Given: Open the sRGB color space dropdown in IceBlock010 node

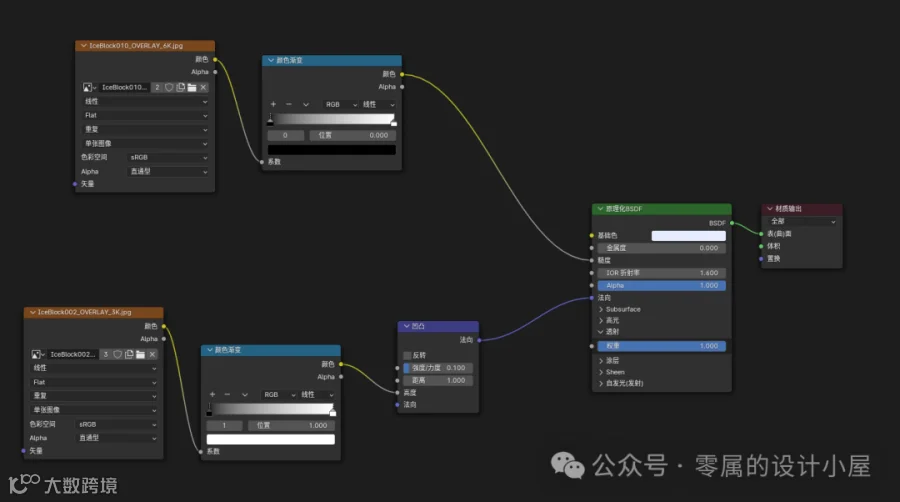Looking at the screenshot, I should tap(168, 157).
